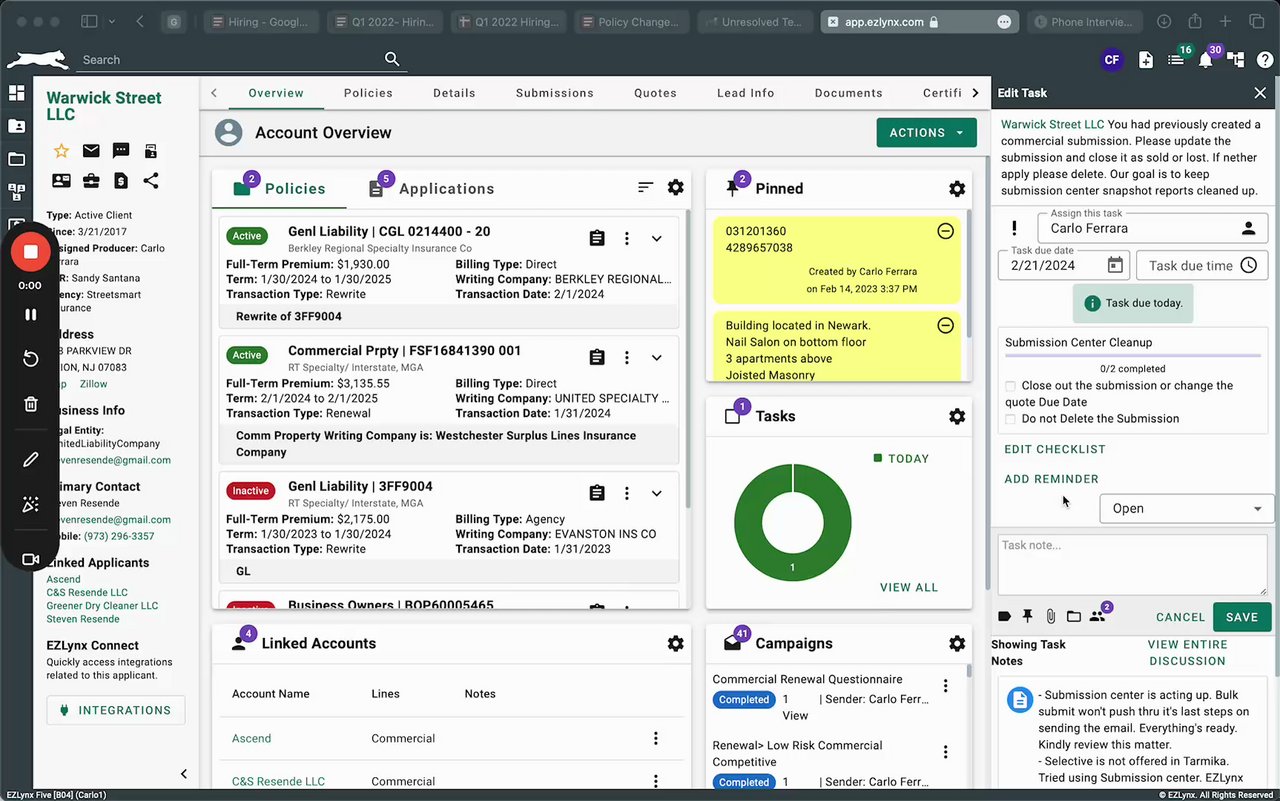The image size is (1280, 801).
Task: Switch to the Applications tab in policies card
Action: pos(431,188)
